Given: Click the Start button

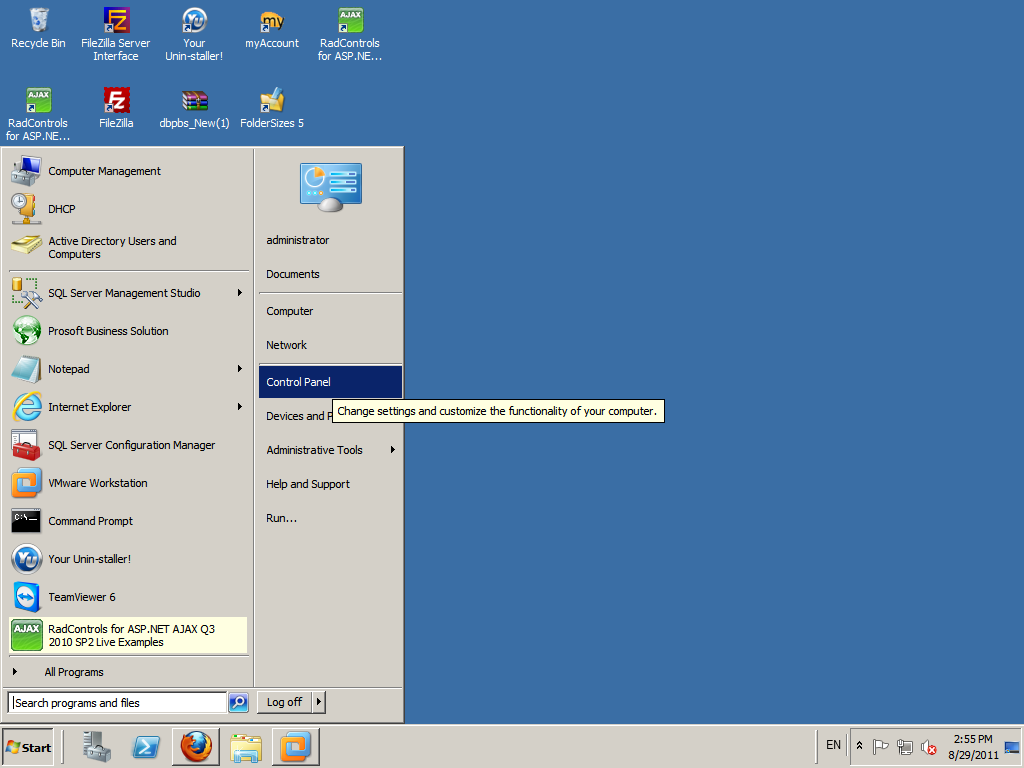Looking at the screenshot, I should [27, 748].
